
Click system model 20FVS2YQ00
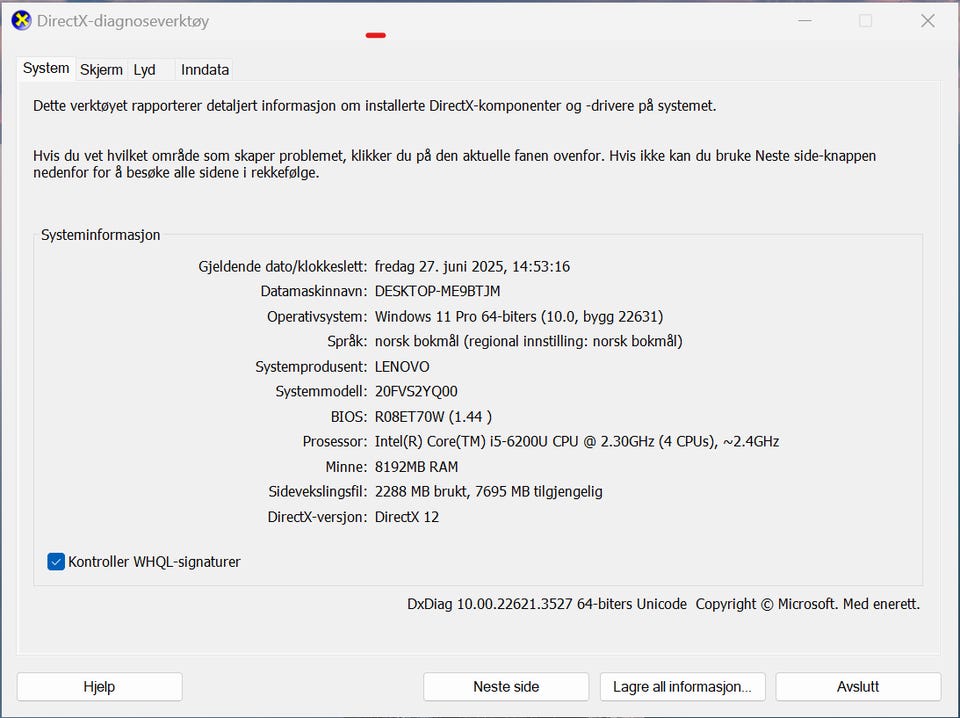[x=416, y=392]
